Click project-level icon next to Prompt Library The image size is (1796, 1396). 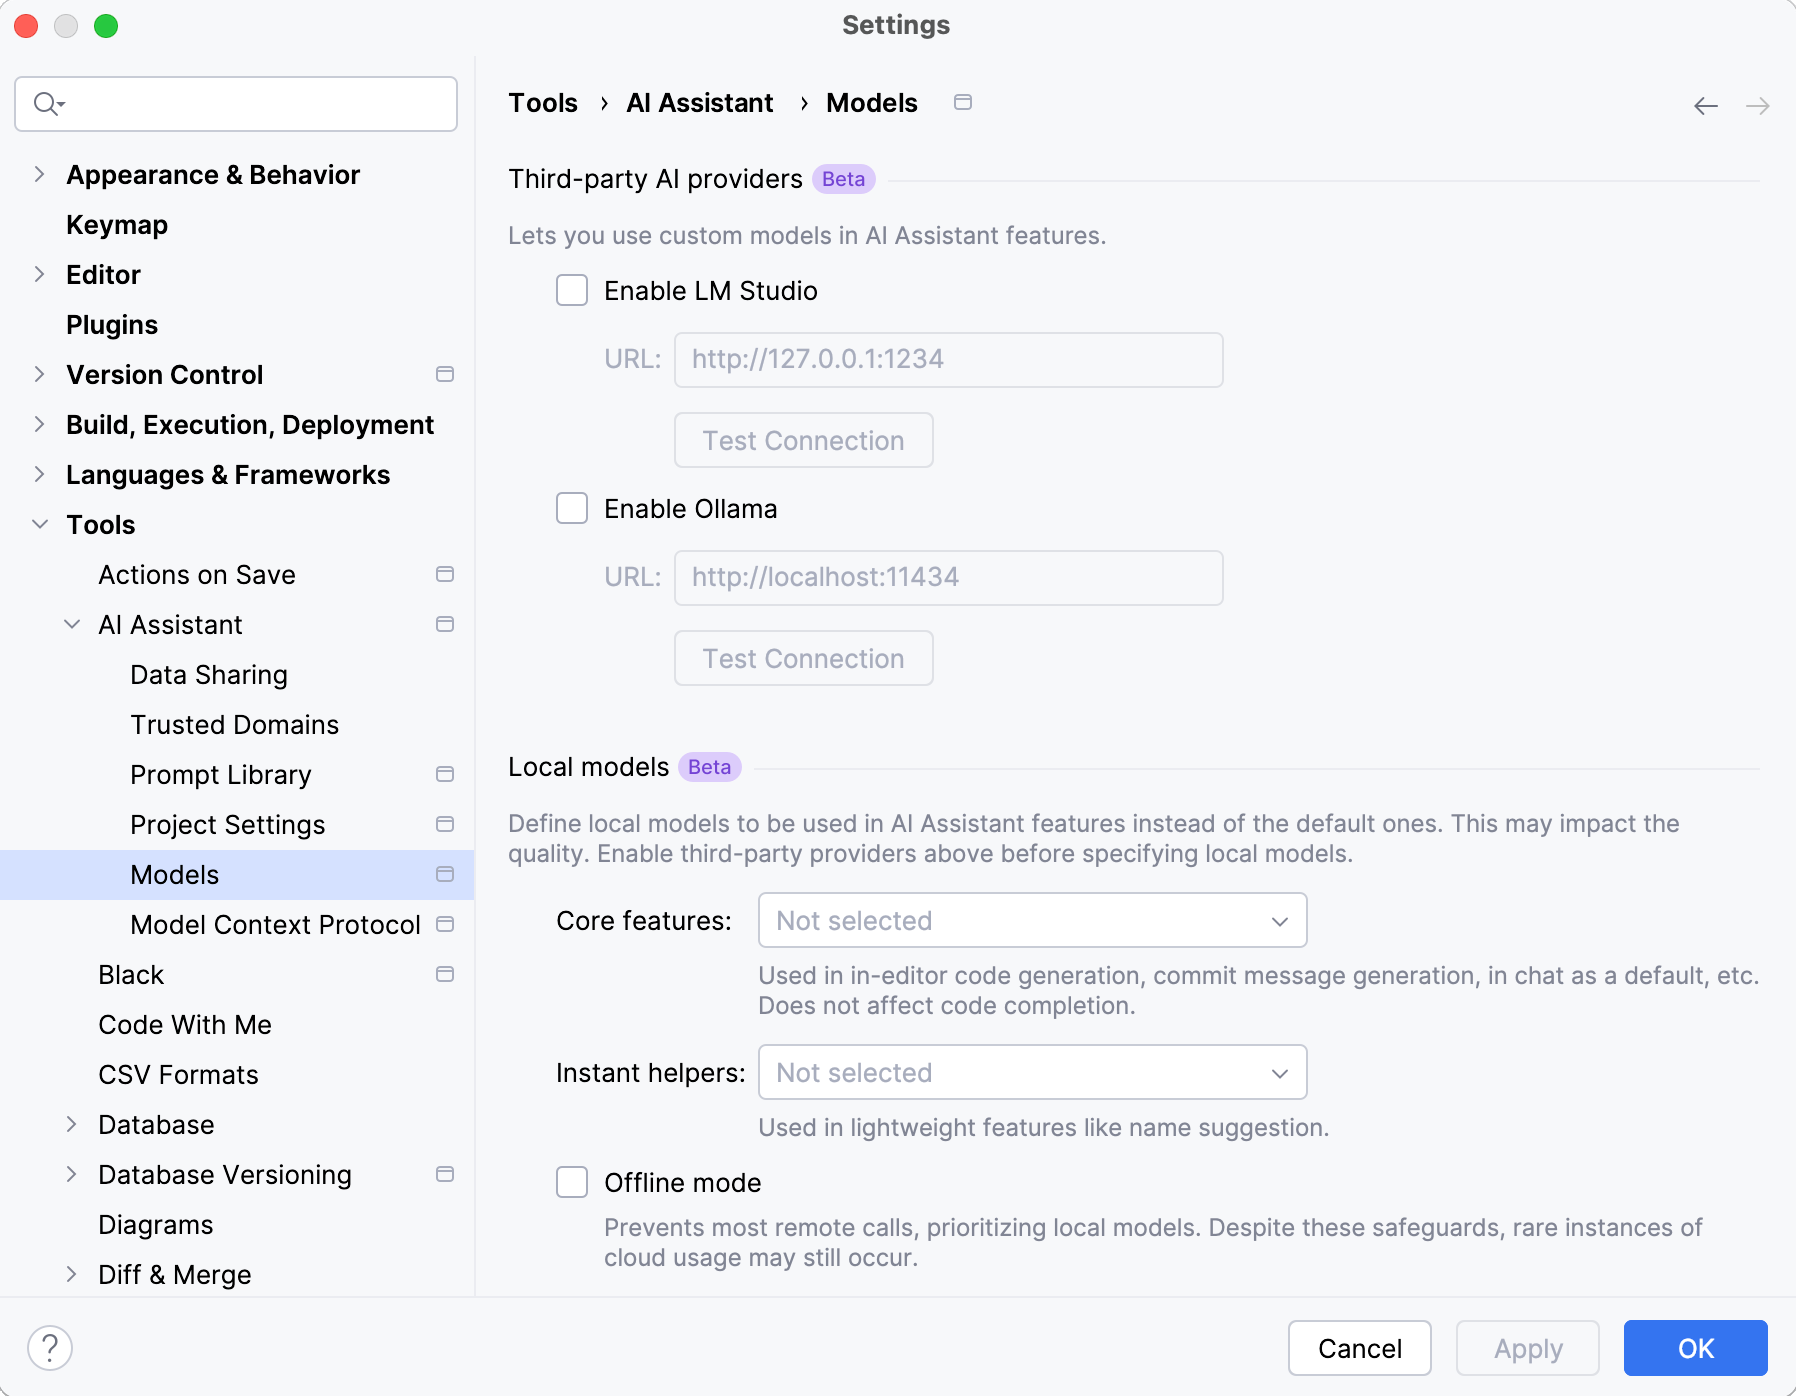pyautogui.click(x=445, y=774)
